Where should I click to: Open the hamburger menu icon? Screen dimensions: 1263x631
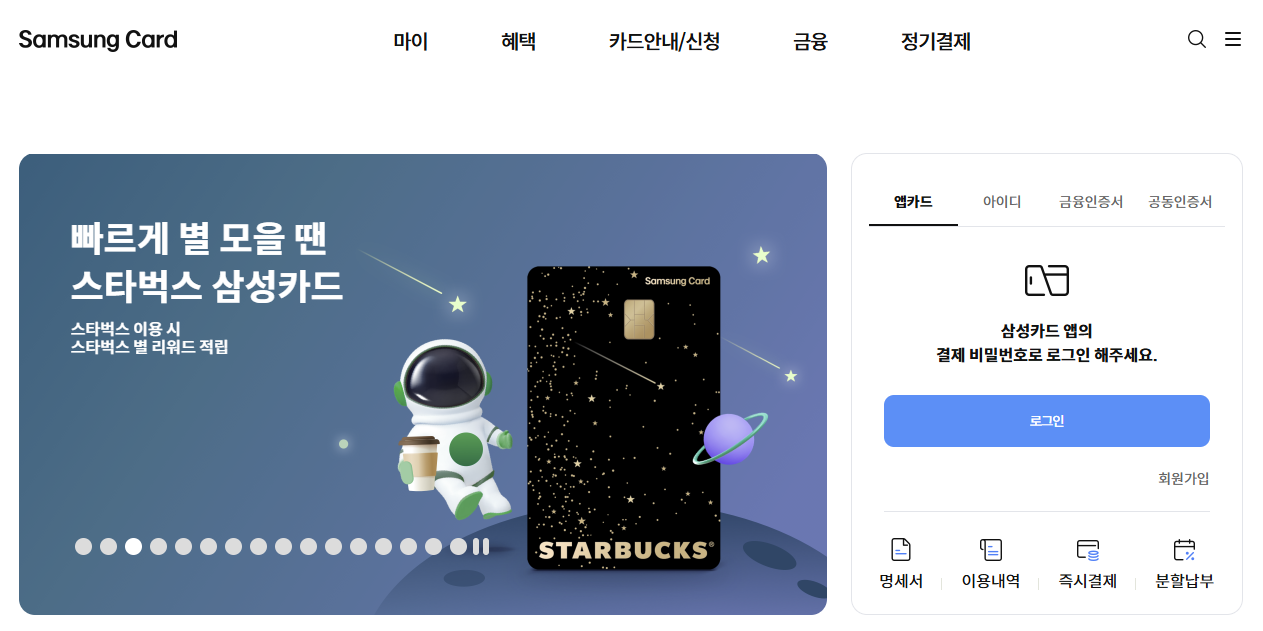(x=1233, y=39)
